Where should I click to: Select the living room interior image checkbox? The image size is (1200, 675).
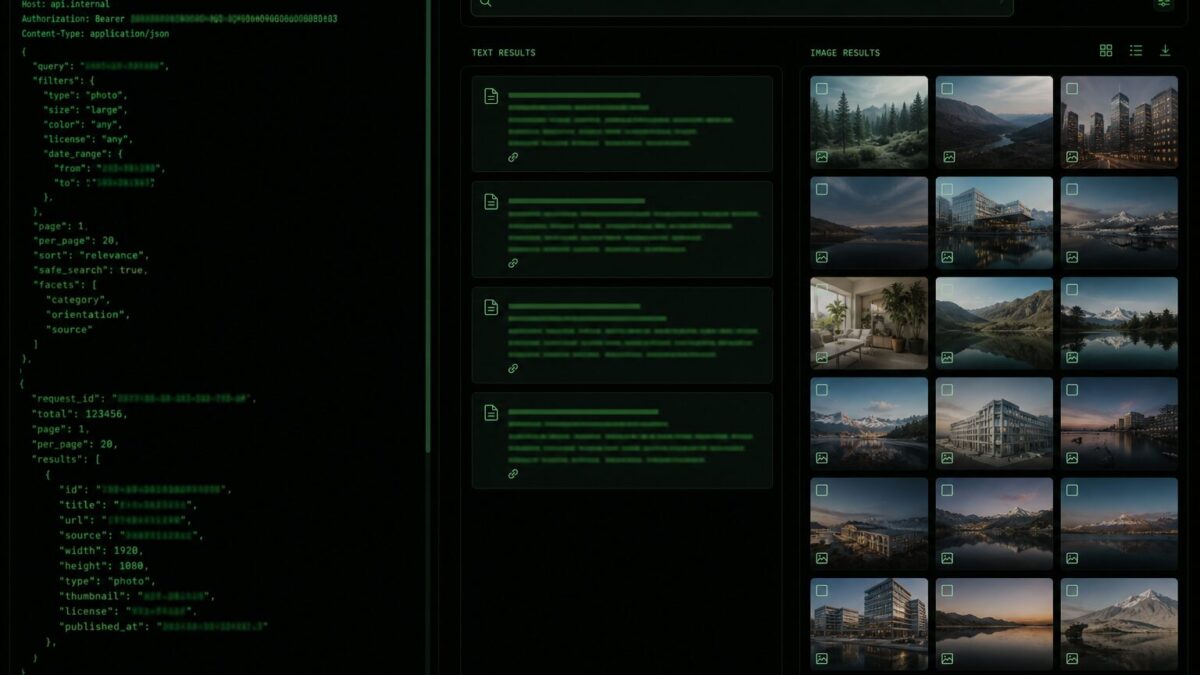(x=822, y=290)
